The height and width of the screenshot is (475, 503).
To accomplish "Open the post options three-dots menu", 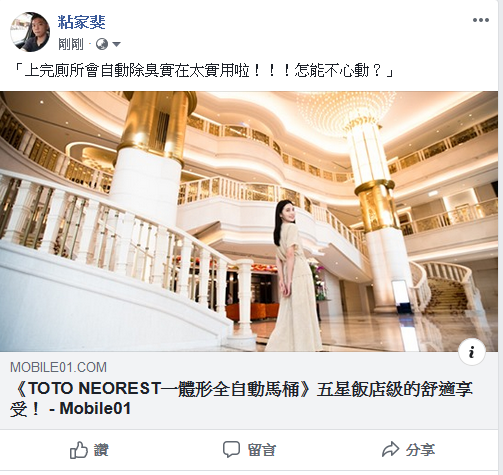I will [x=481, y=20].
